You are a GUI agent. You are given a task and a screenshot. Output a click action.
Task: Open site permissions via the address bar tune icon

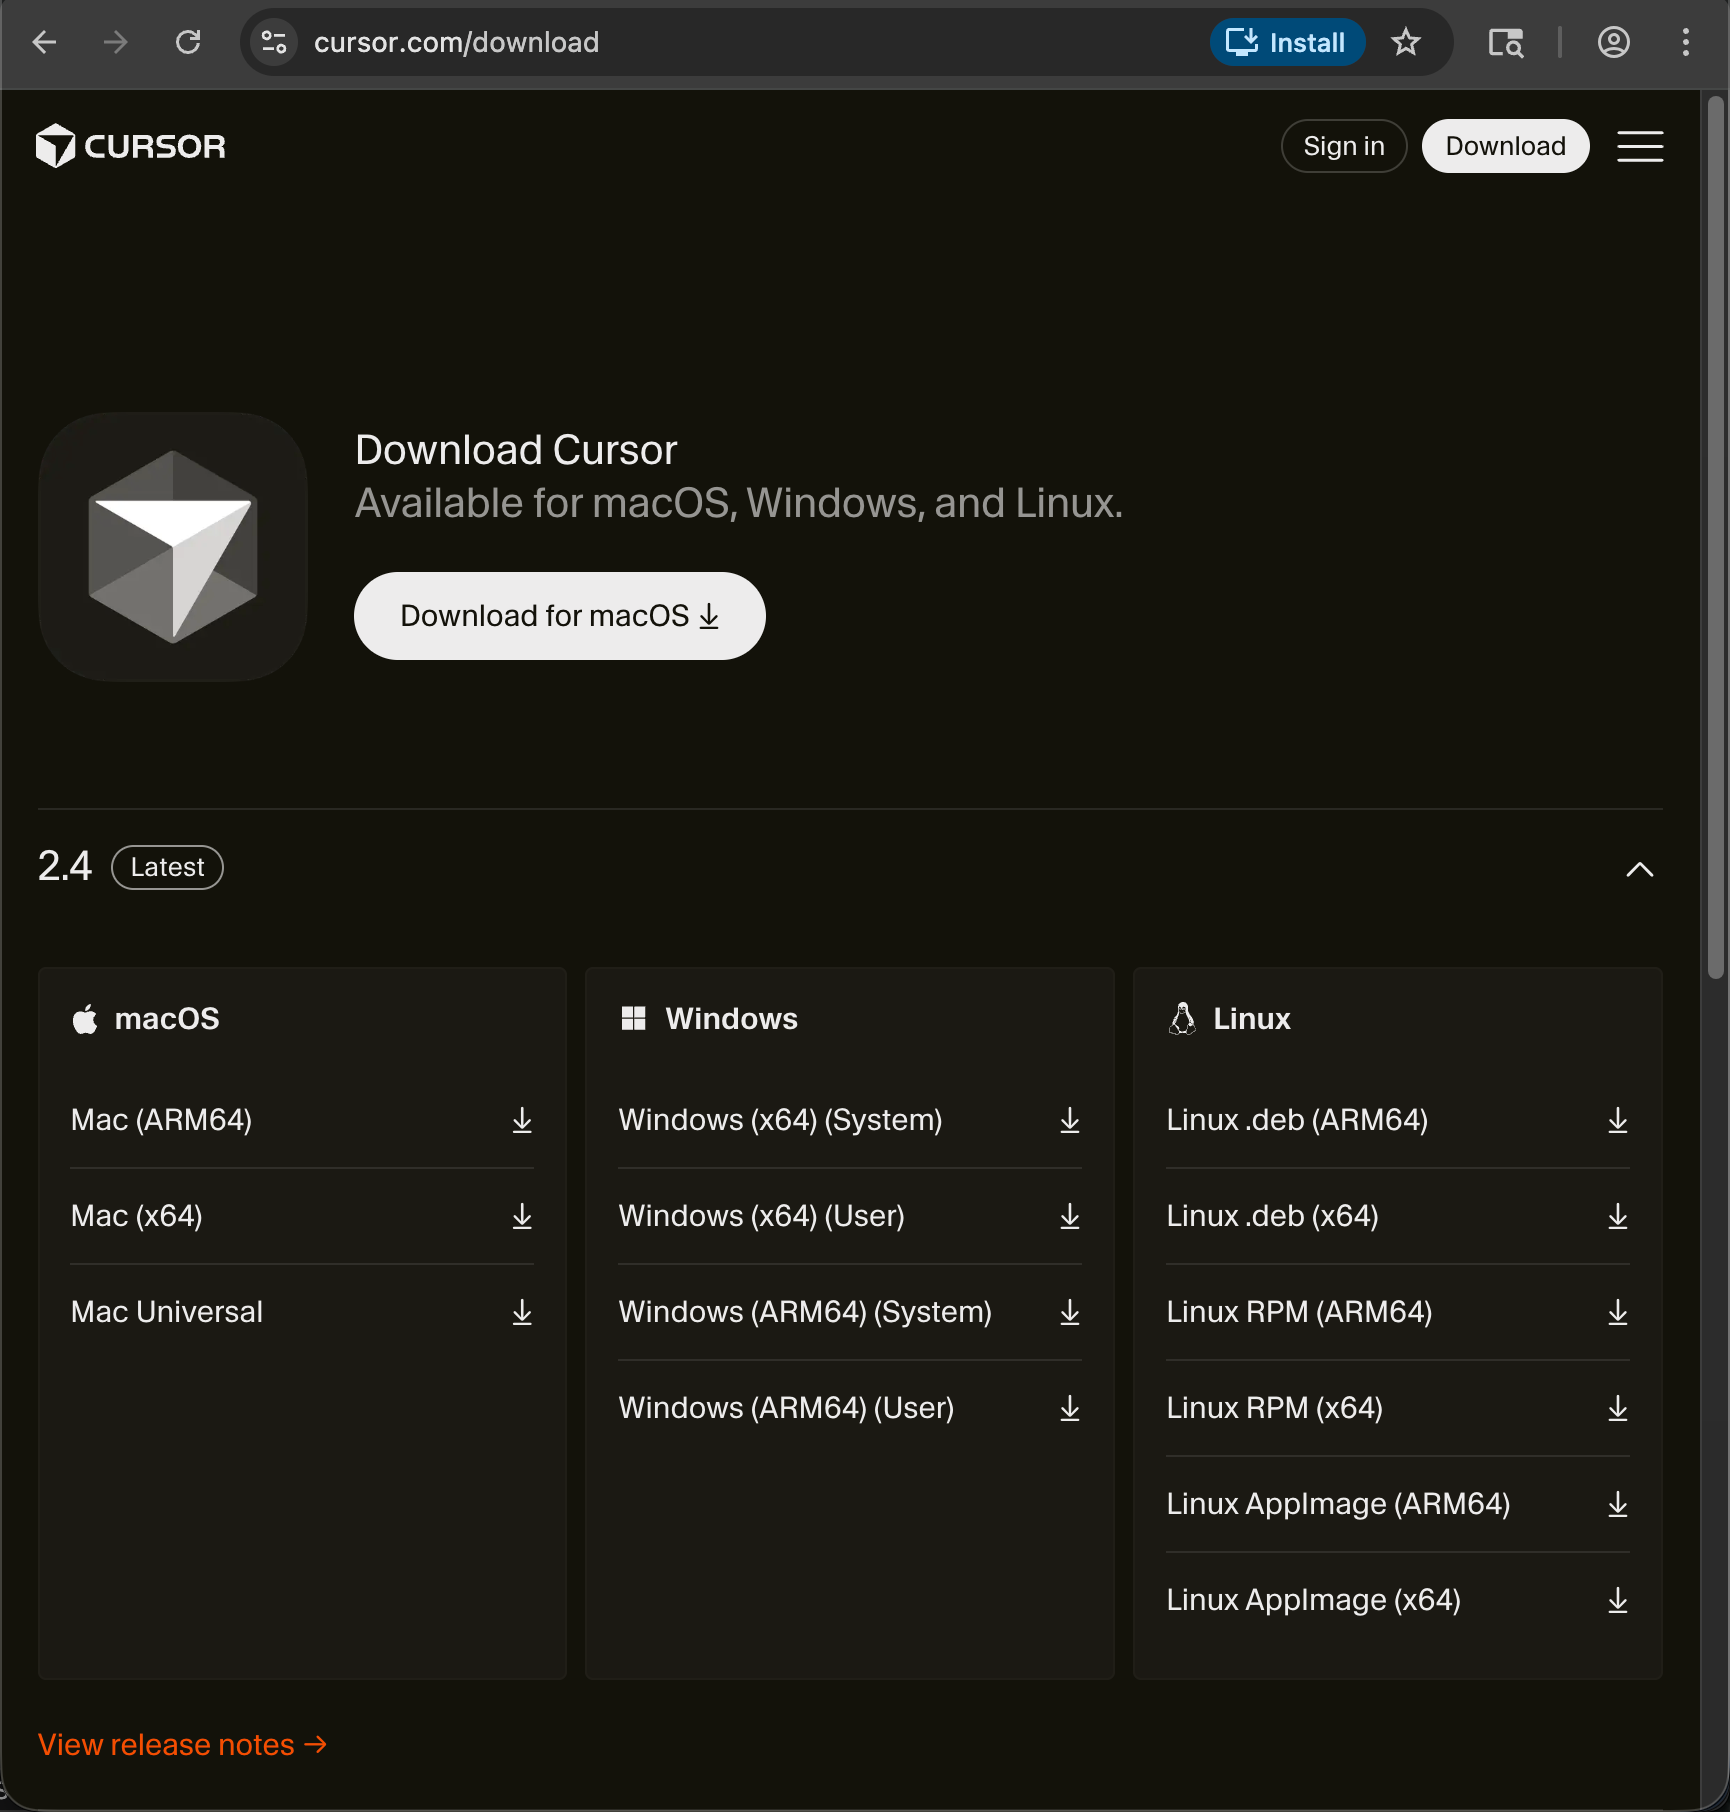point(273,42)
